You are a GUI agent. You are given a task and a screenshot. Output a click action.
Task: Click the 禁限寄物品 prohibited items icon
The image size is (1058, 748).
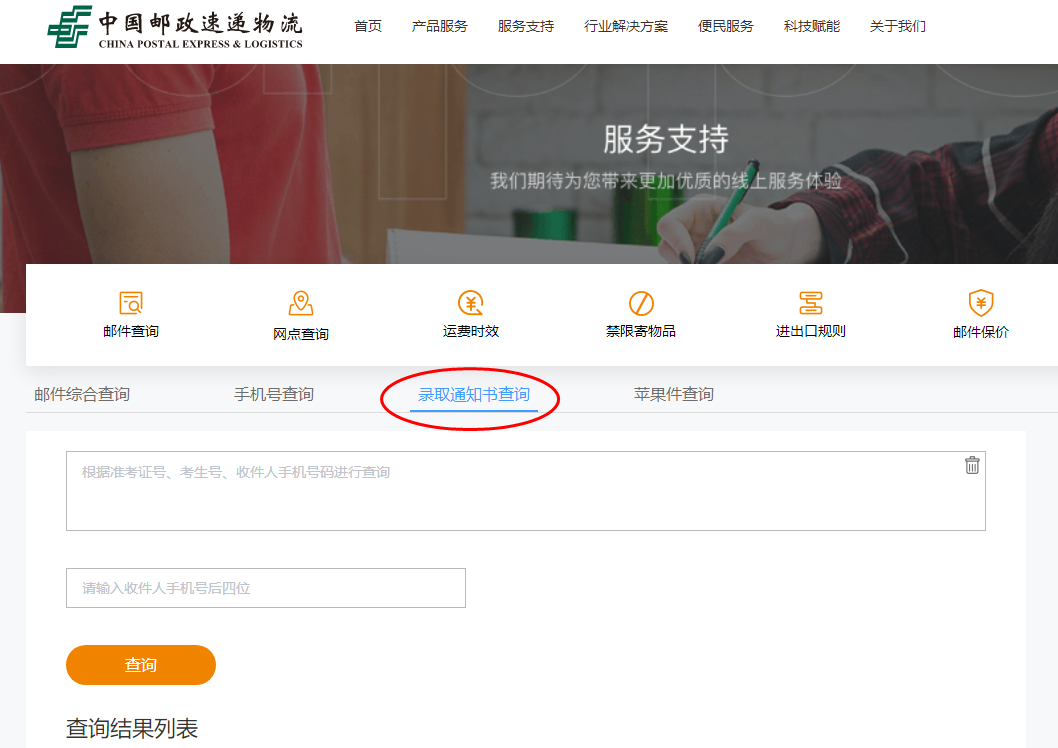coord(641,303)
